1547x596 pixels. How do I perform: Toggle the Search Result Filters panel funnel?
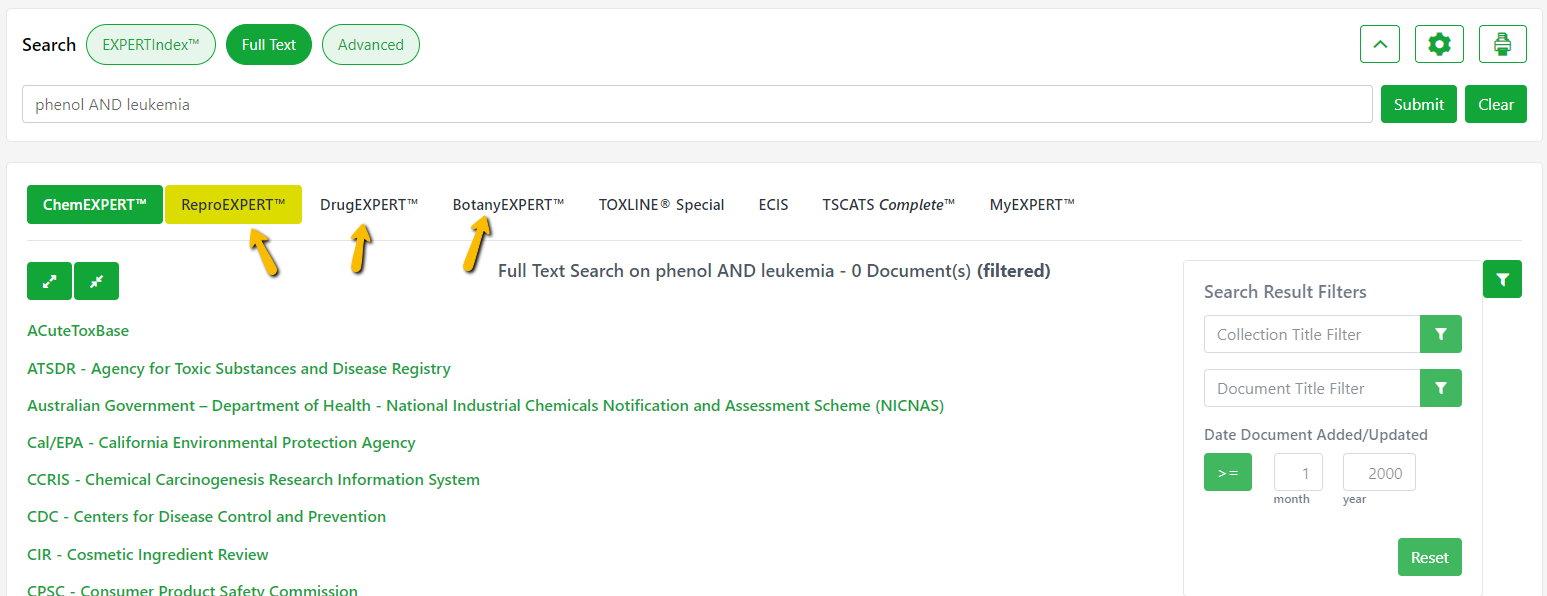[x=1501, y=279]
